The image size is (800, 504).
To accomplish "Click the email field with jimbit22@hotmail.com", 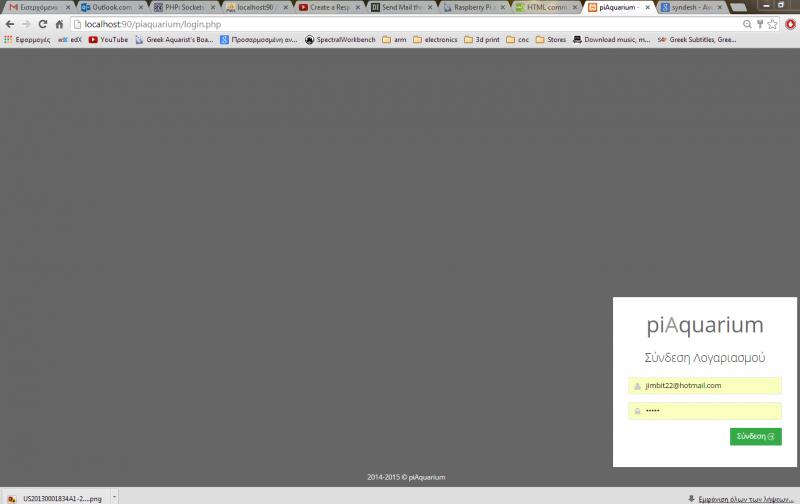I will point(705,385).
